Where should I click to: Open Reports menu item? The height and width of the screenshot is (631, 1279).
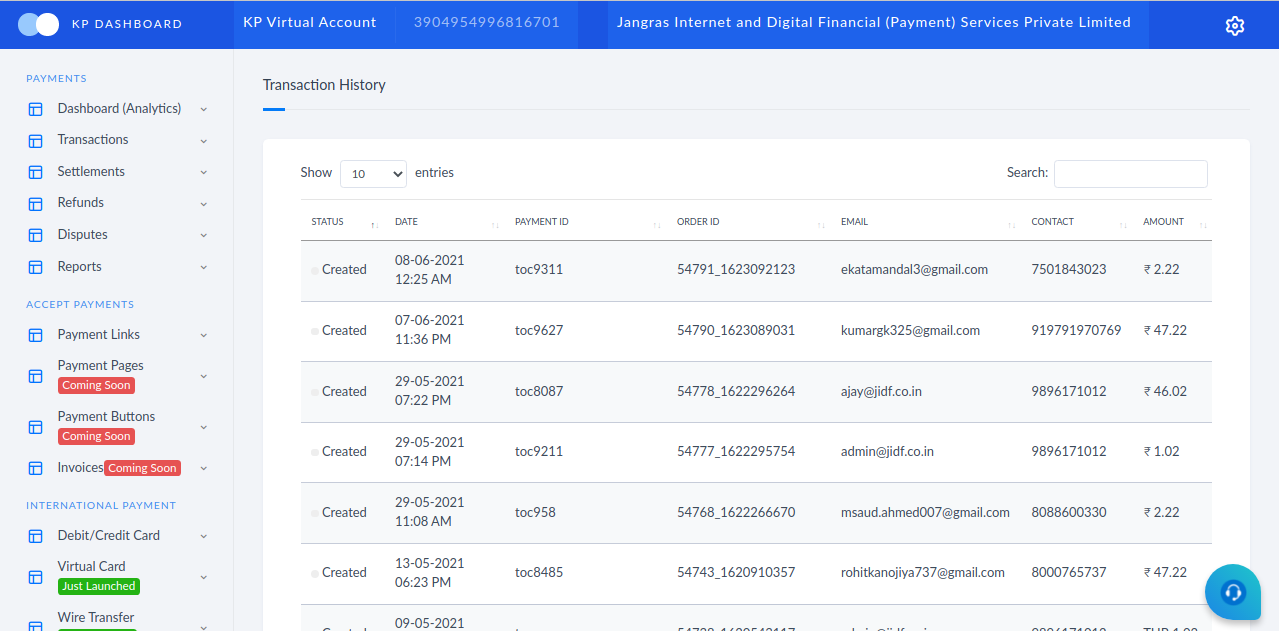[x=80, y=266]
